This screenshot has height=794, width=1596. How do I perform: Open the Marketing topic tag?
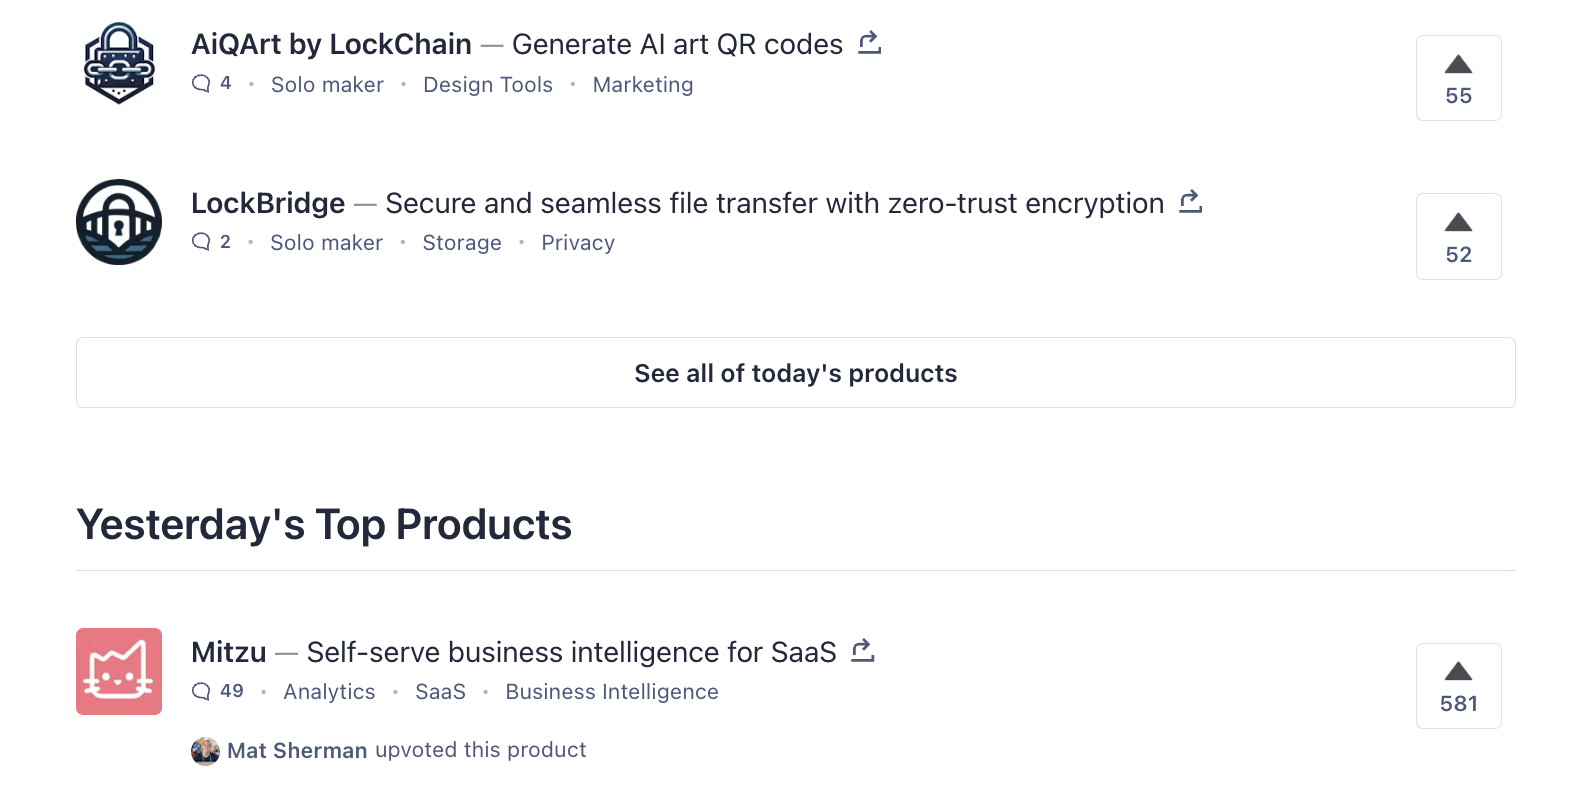(x=643, y=85)
